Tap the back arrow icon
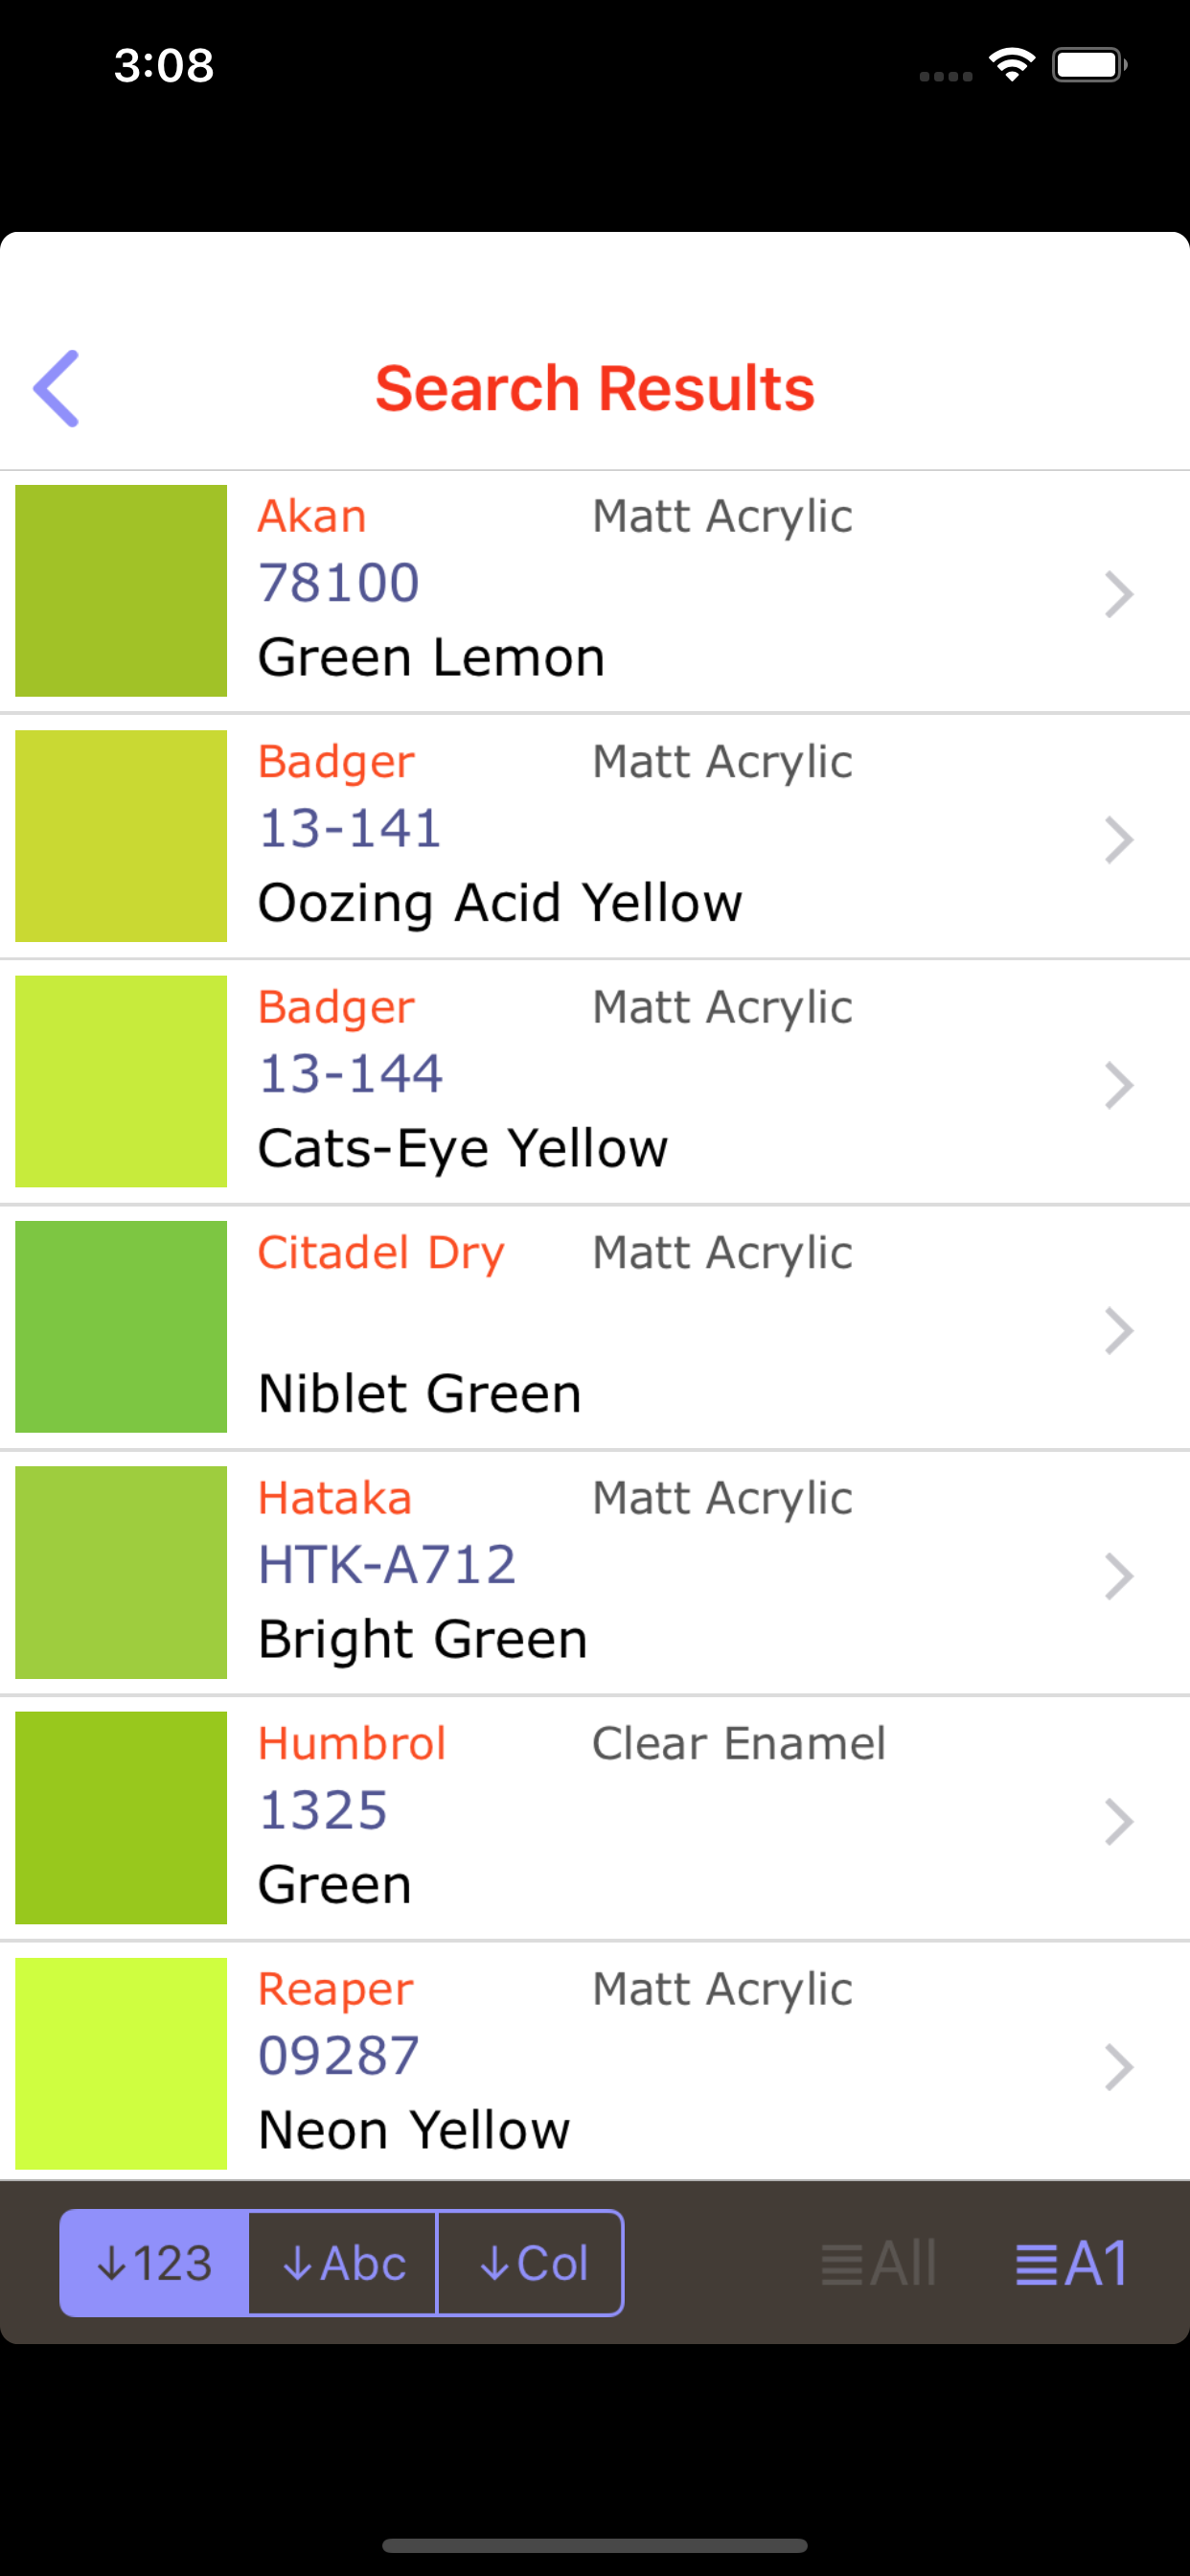Image resolution: width=1190 pixels, height=2576 pixels. point(56,388)
